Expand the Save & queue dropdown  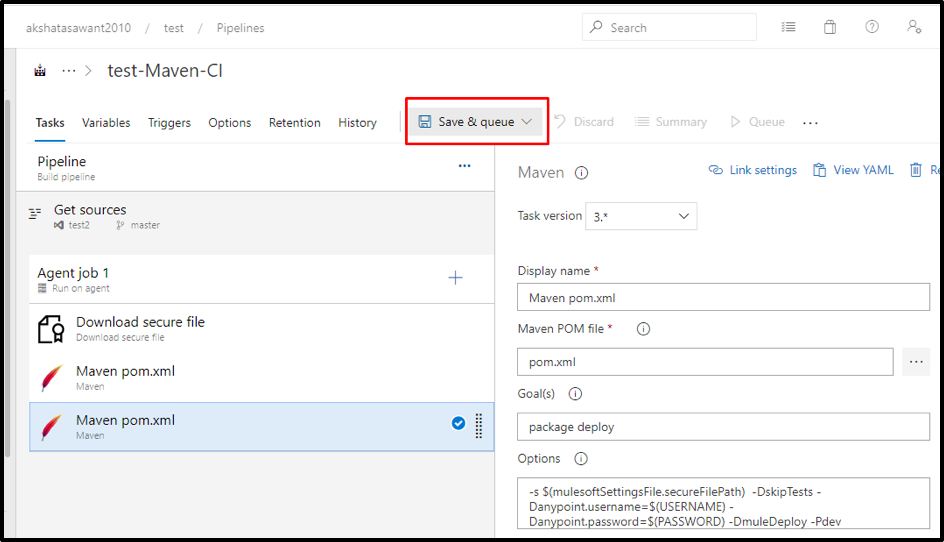pyautogui.click(x=527, y=122)
